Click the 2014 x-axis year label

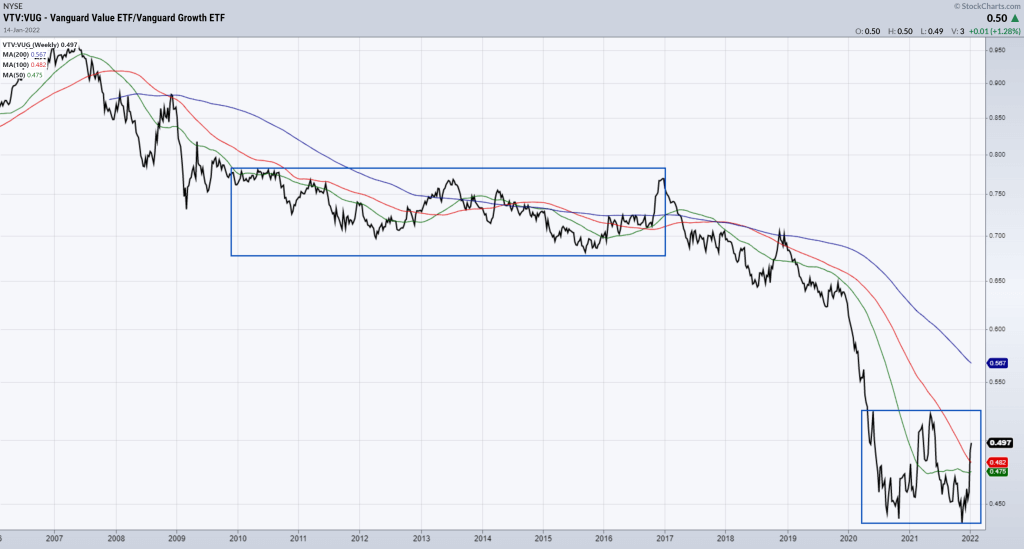483,539
